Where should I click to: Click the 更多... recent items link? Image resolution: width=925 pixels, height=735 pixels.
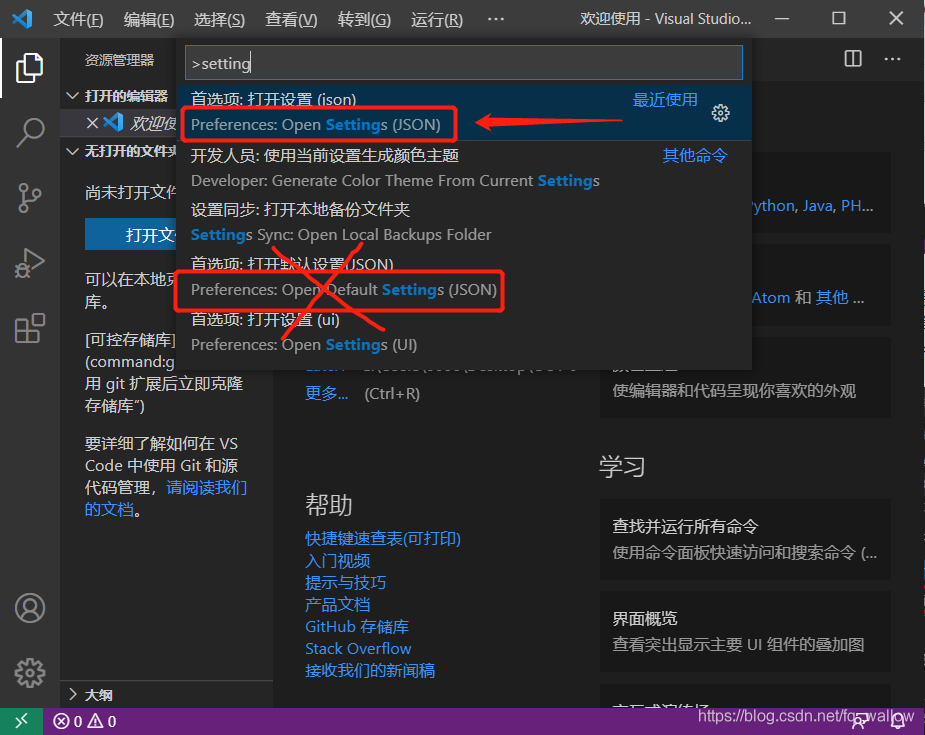(327, 393)
